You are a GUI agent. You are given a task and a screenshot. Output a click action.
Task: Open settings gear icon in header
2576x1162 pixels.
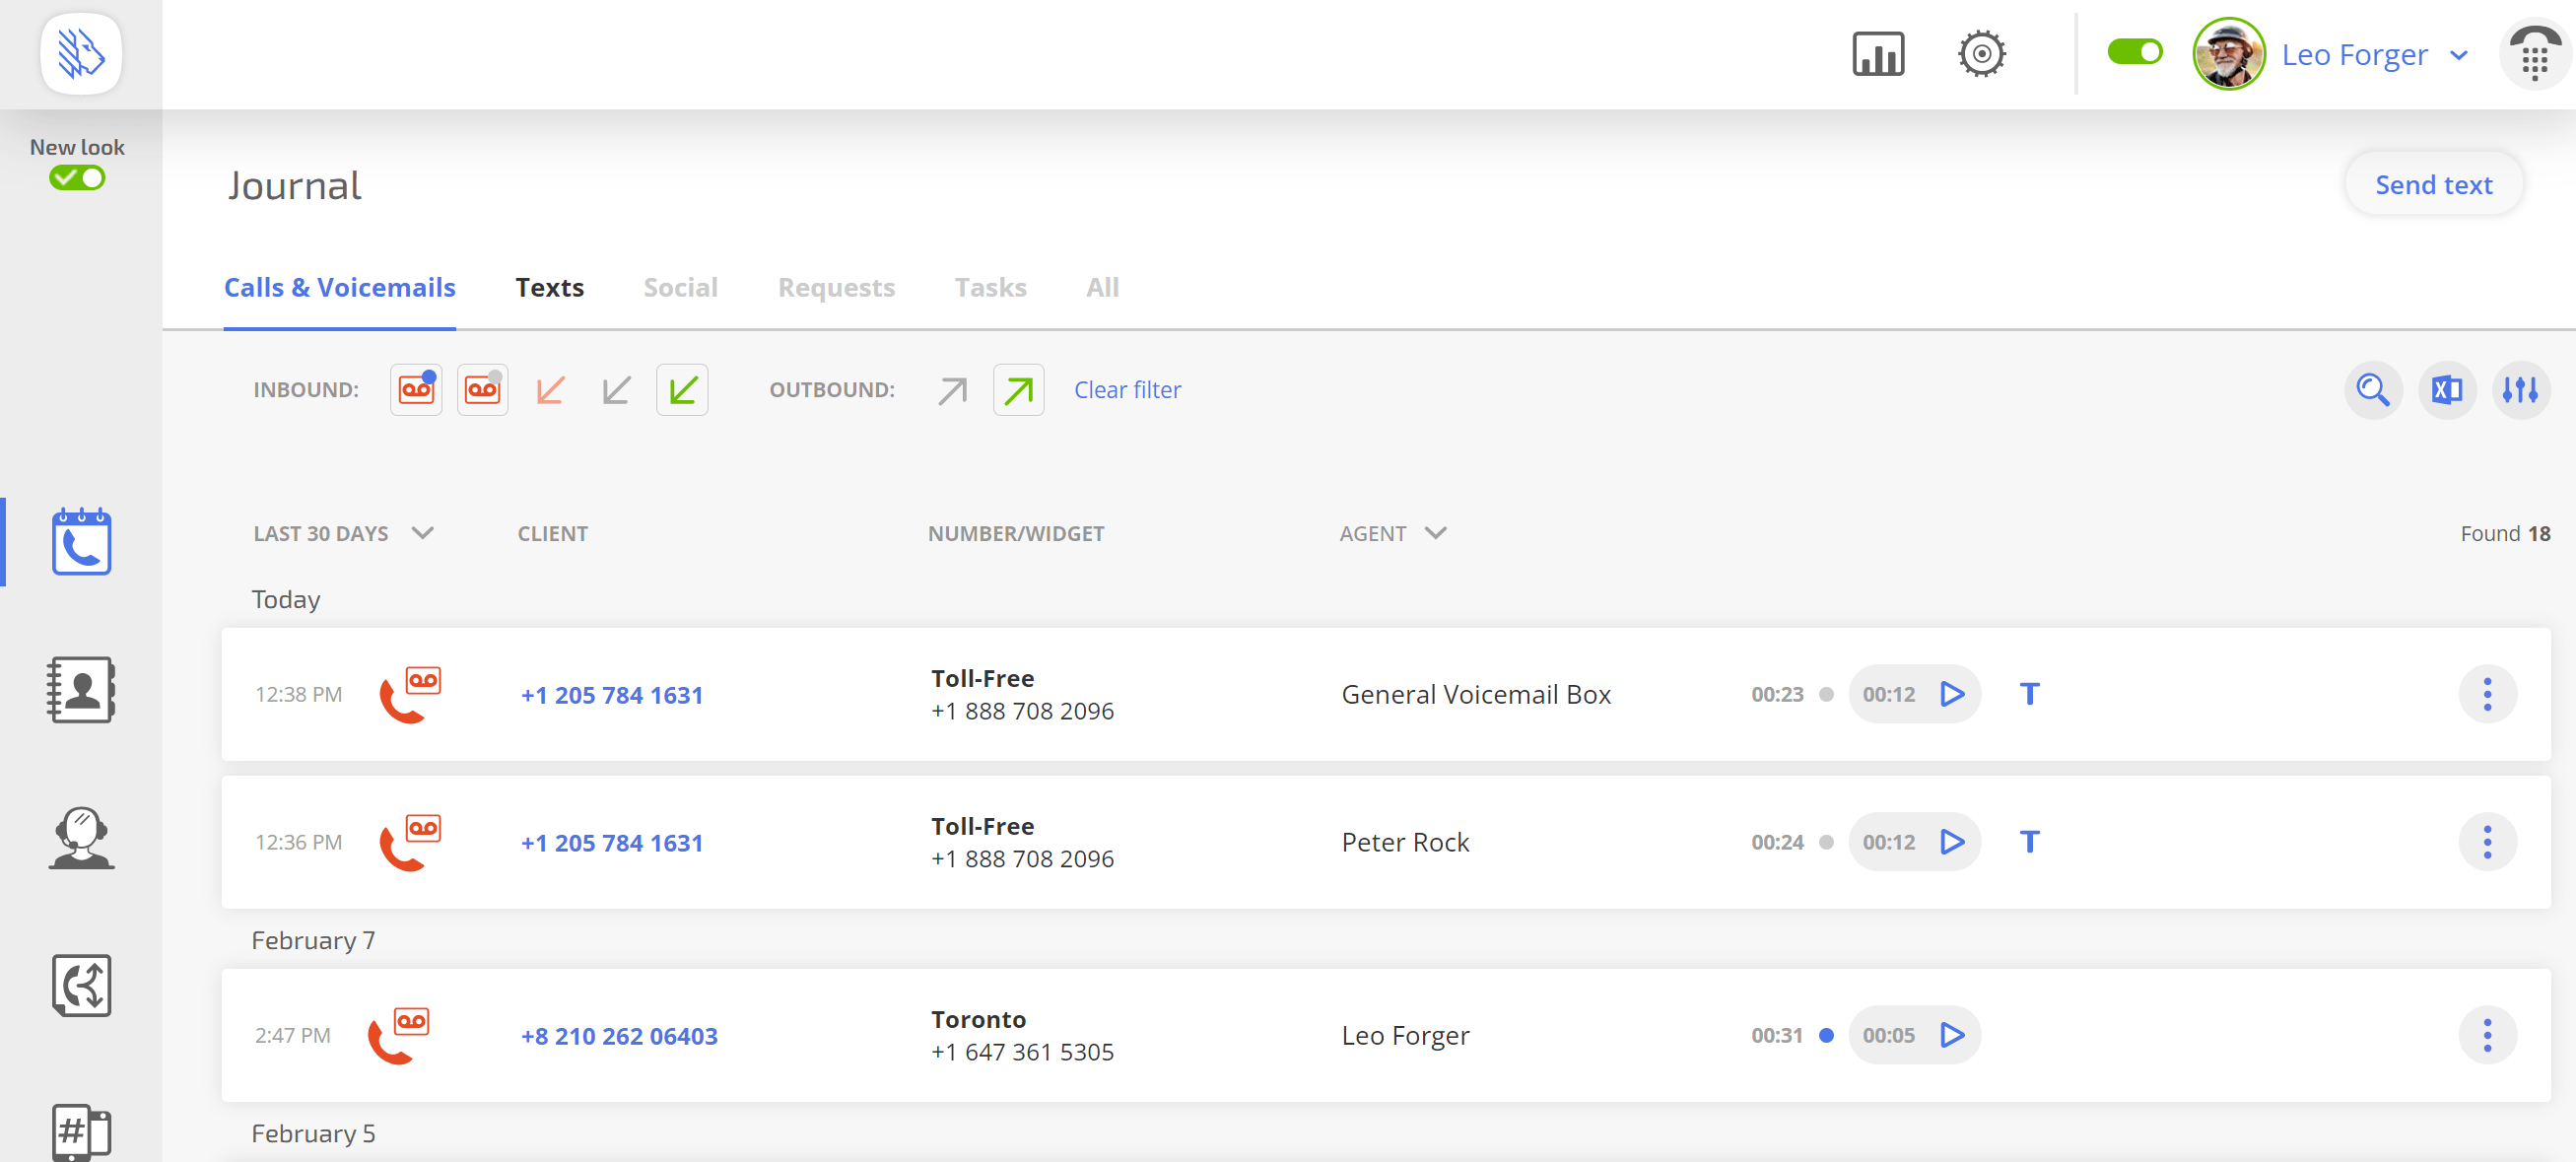click(1981, 54)
